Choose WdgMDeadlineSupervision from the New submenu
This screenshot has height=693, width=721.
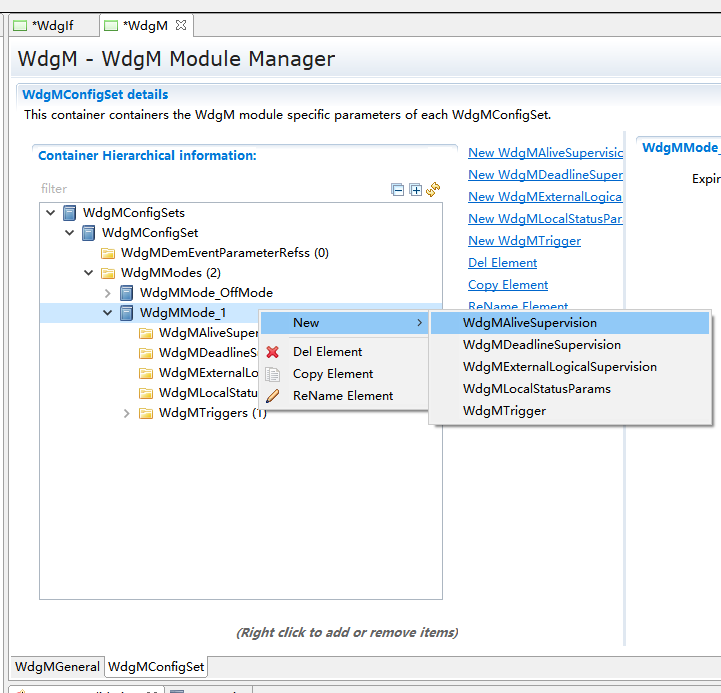point(541,345)
